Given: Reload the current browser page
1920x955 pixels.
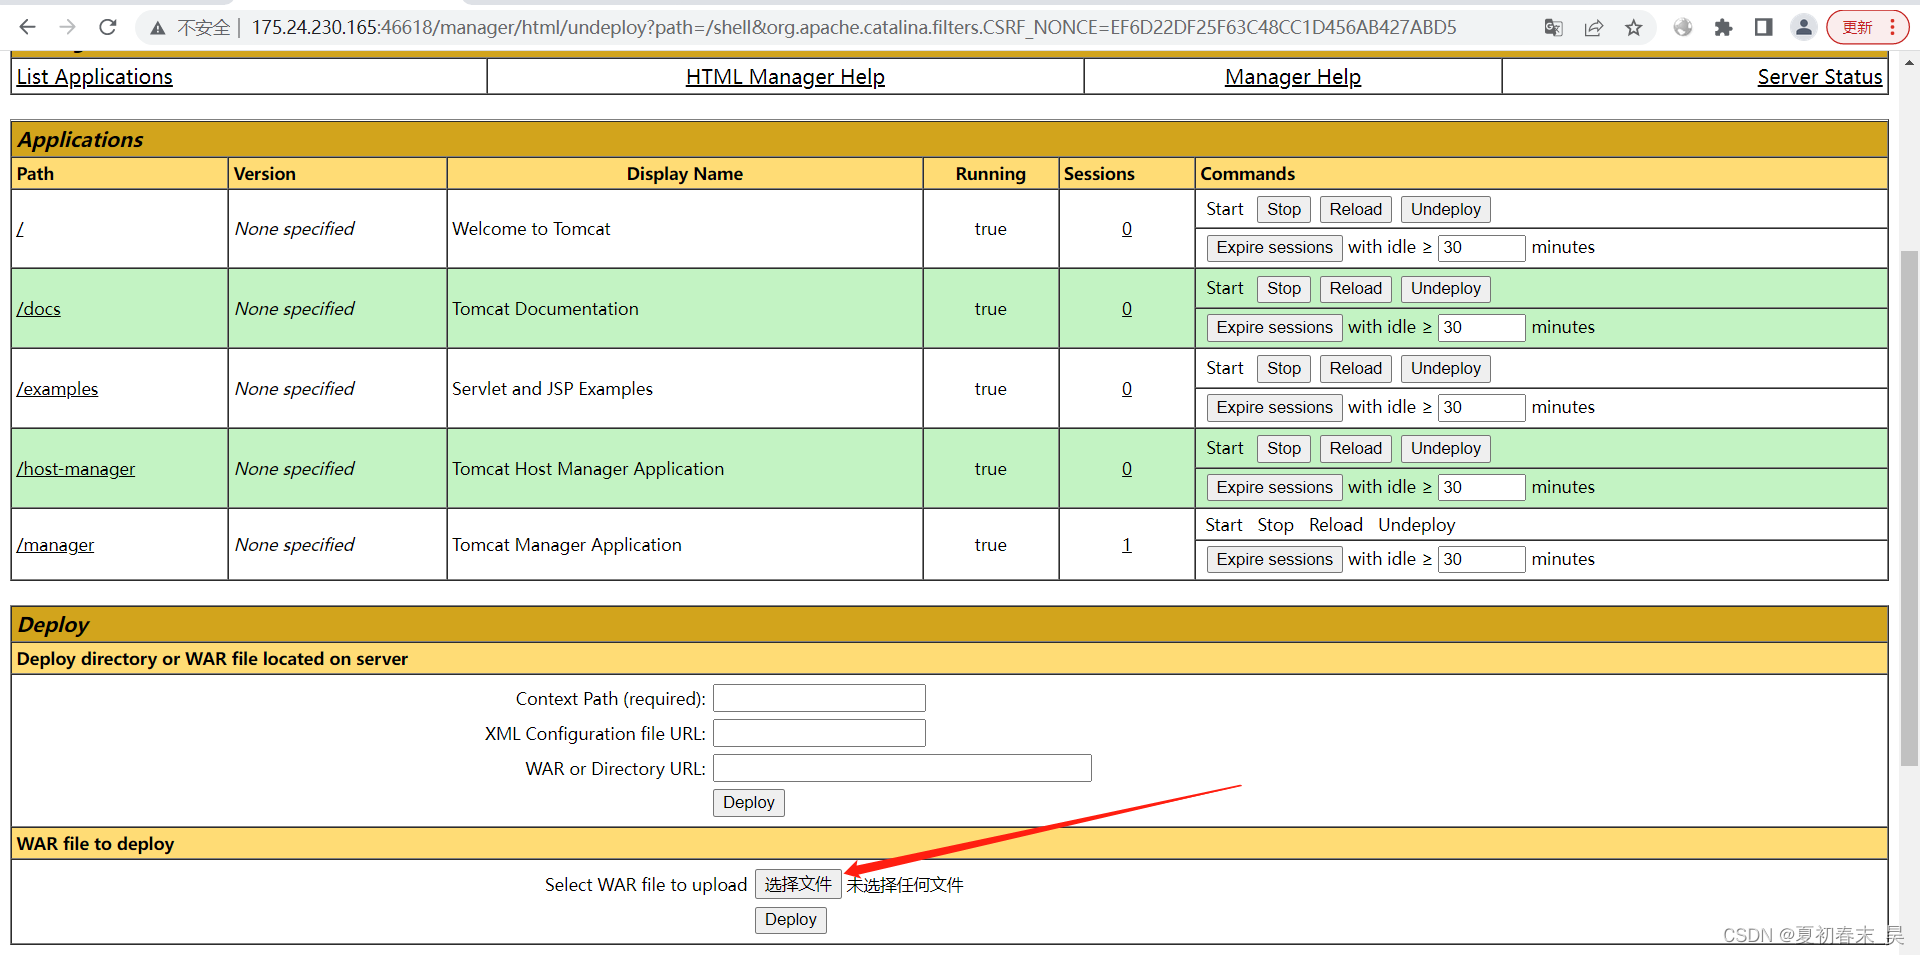Looking at the screenshot, I should tap(108, 27).
